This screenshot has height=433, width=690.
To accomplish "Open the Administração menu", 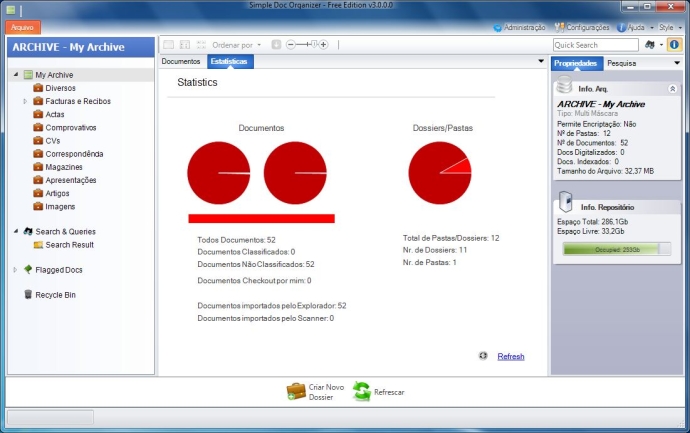I will click(519, 27).
